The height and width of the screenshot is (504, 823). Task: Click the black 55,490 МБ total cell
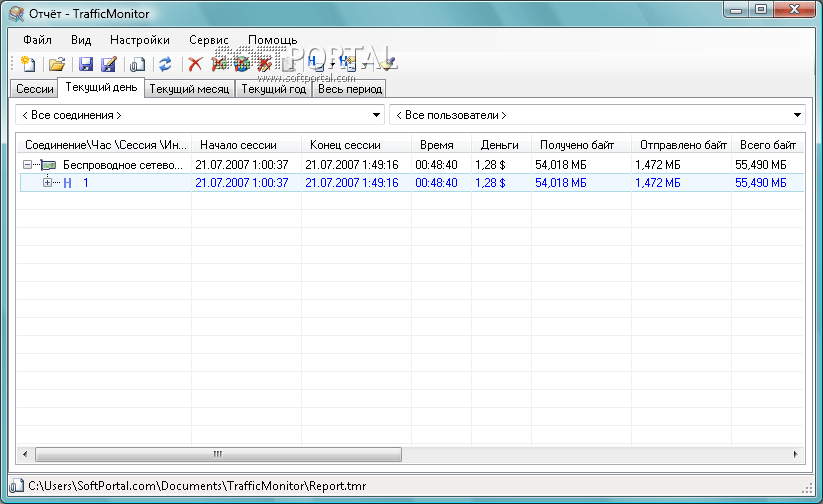761,165
